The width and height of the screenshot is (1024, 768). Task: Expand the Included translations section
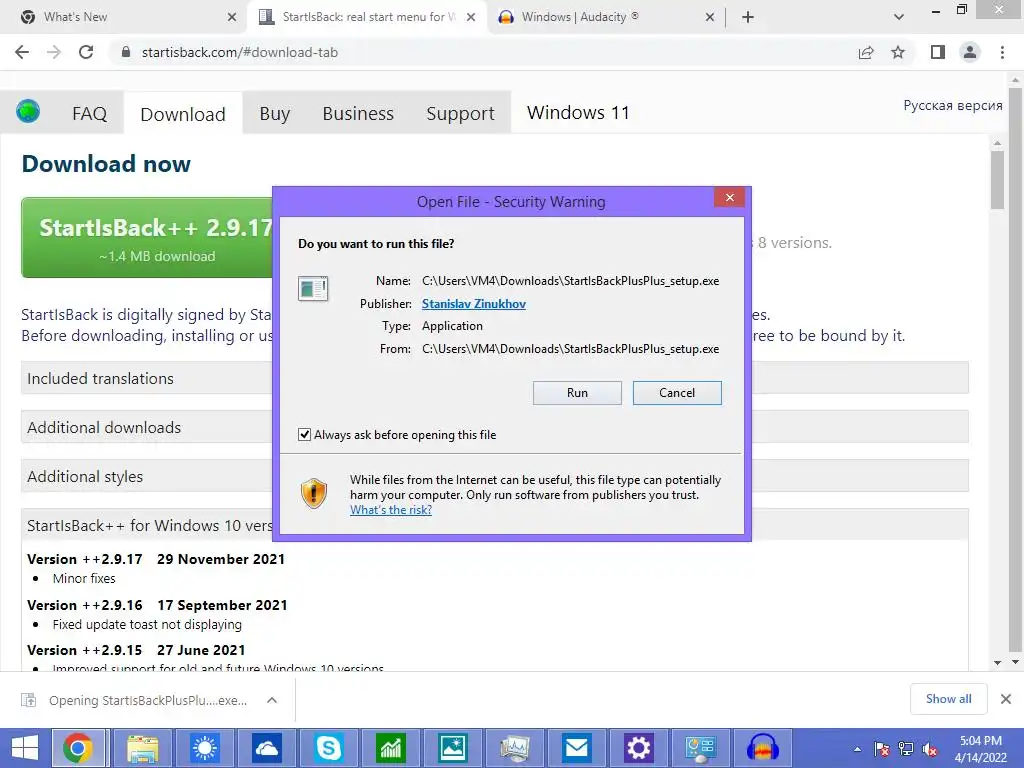494,378
